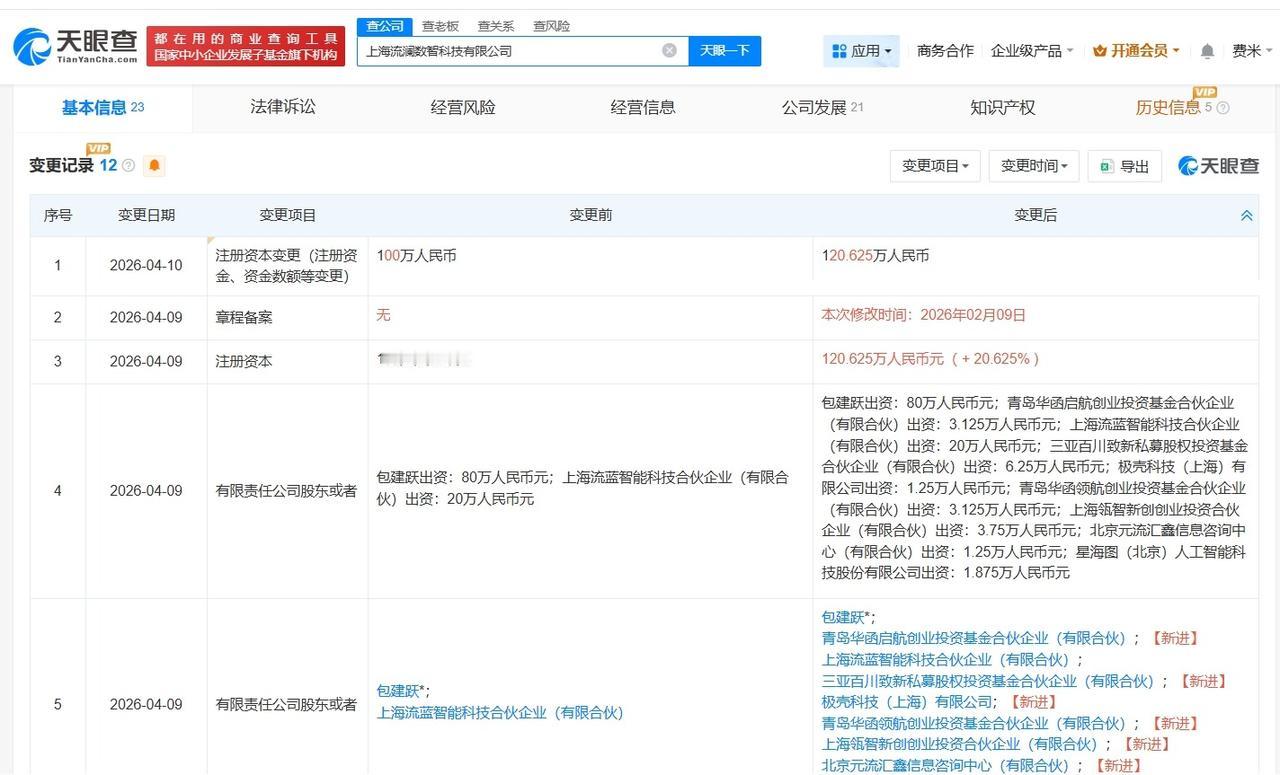Open the 变更时间 dropdown
This screenshot has height=775, width=1280.
point(1033,166)
